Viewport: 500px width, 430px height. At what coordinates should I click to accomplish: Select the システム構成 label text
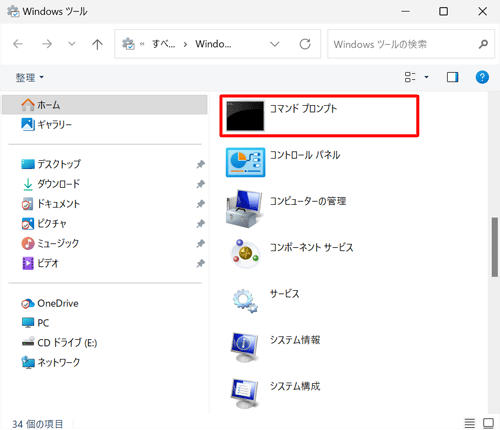(295, 386)
